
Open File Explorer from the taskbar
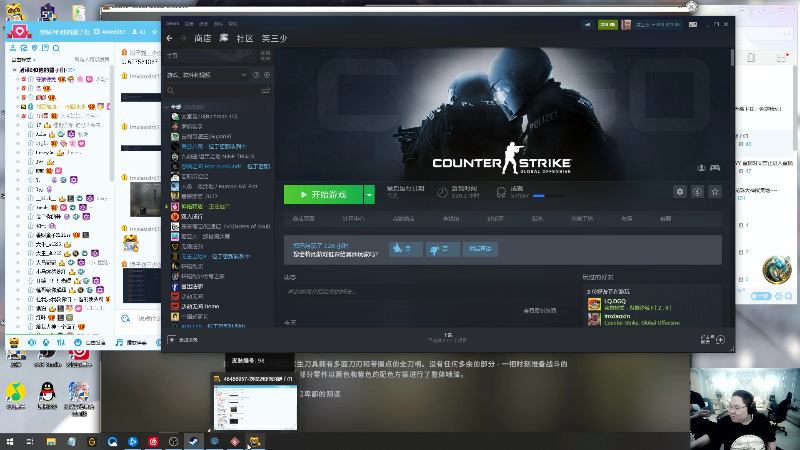pos(51,442)
